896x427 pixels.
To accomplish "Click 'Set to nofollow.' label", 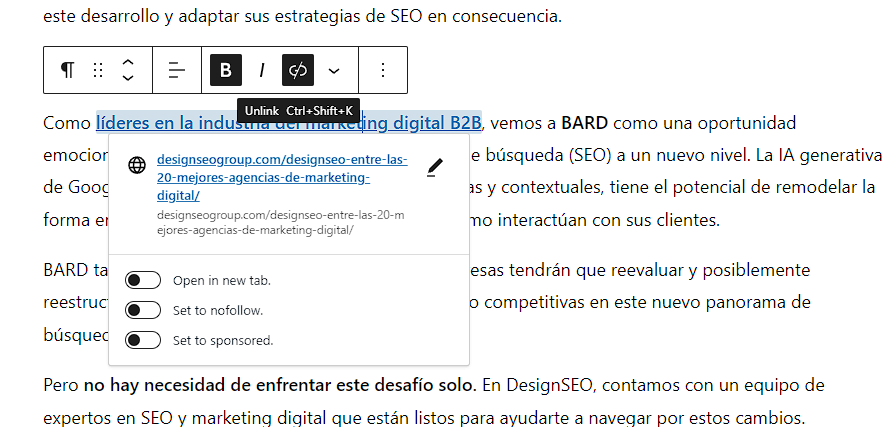I will [218, 310].
